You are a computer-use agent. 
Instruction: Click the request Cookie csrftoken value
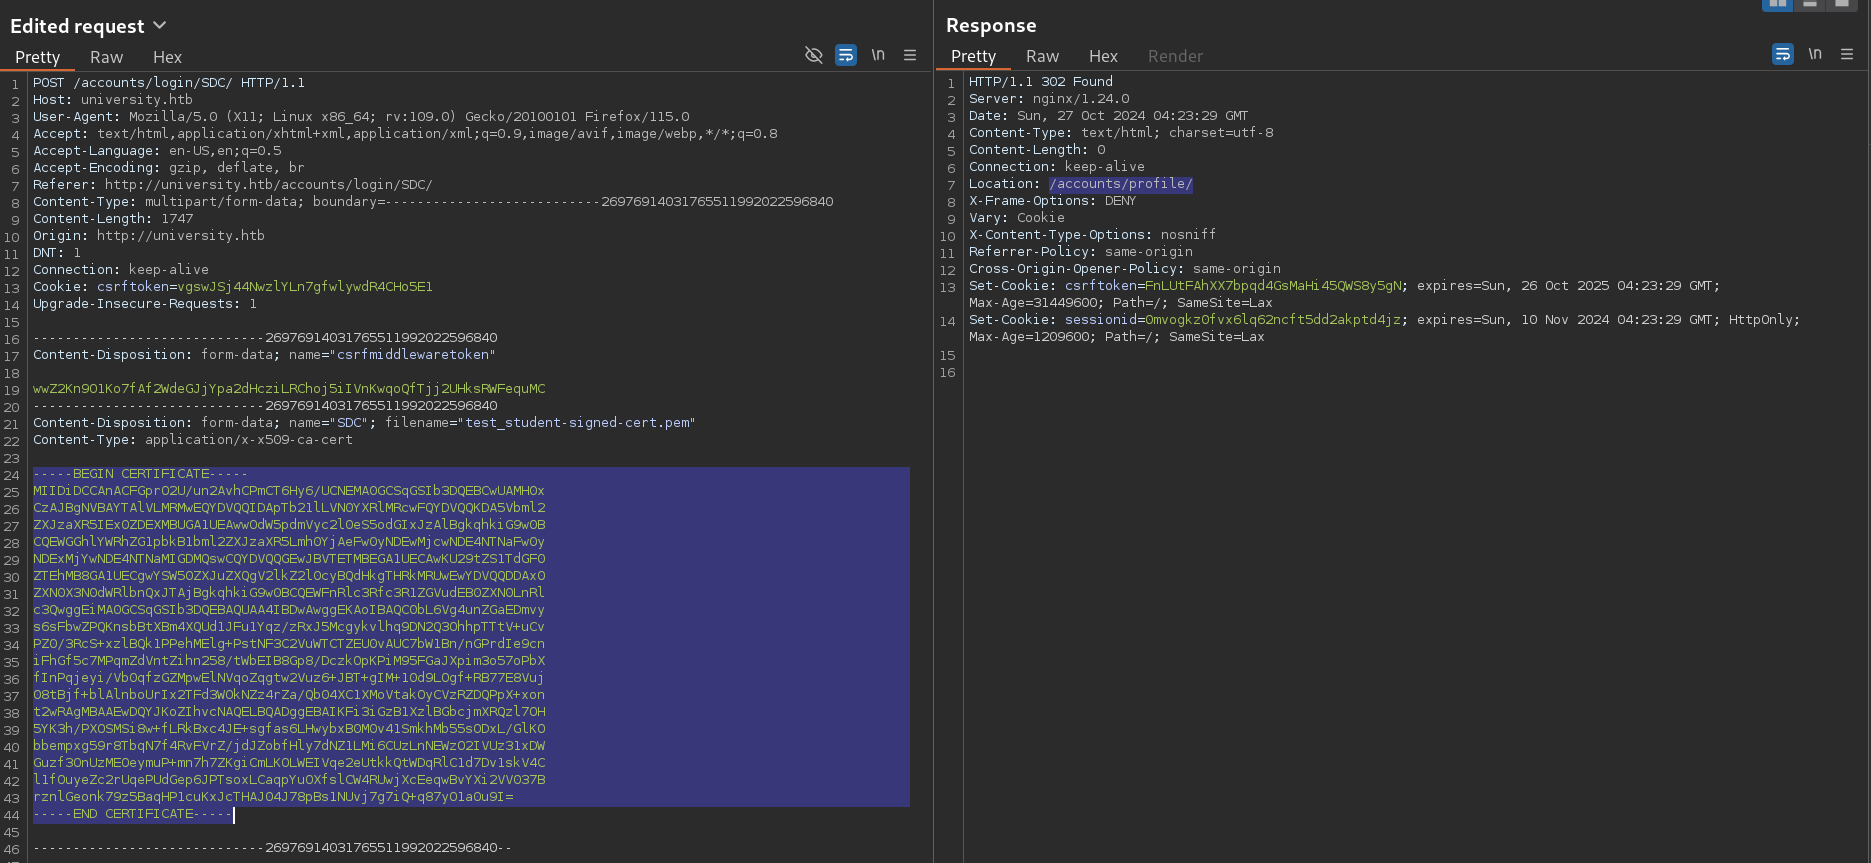pos(305,287)
